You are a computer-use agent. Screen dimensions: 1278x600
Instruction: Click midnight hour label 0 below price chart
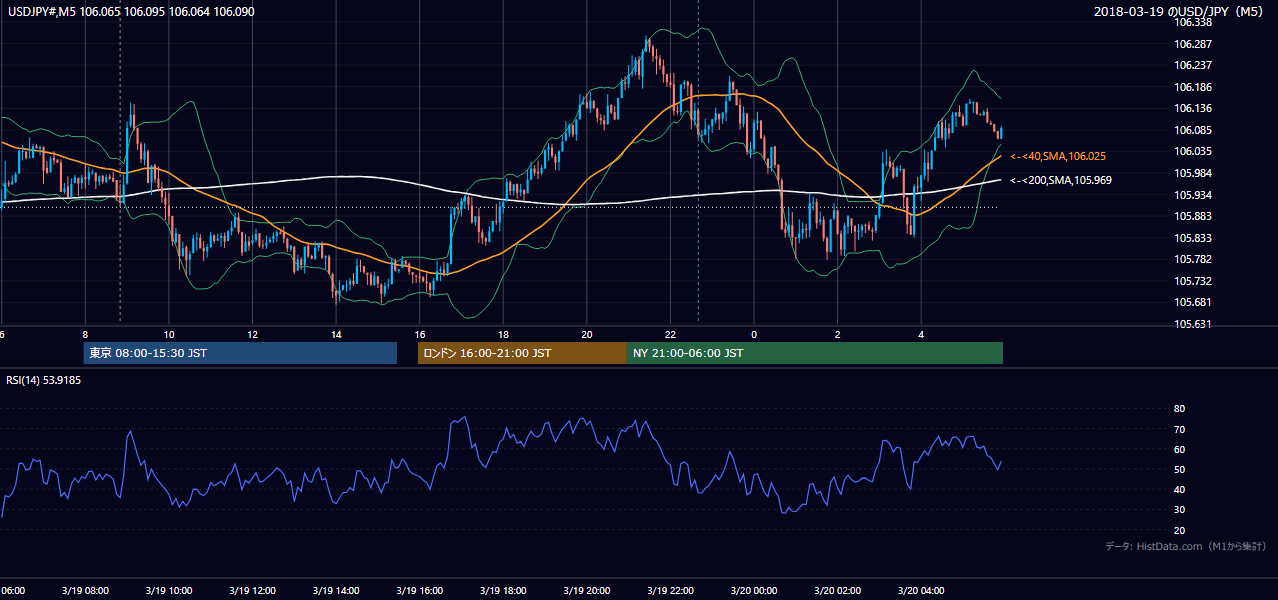[754, 334]
